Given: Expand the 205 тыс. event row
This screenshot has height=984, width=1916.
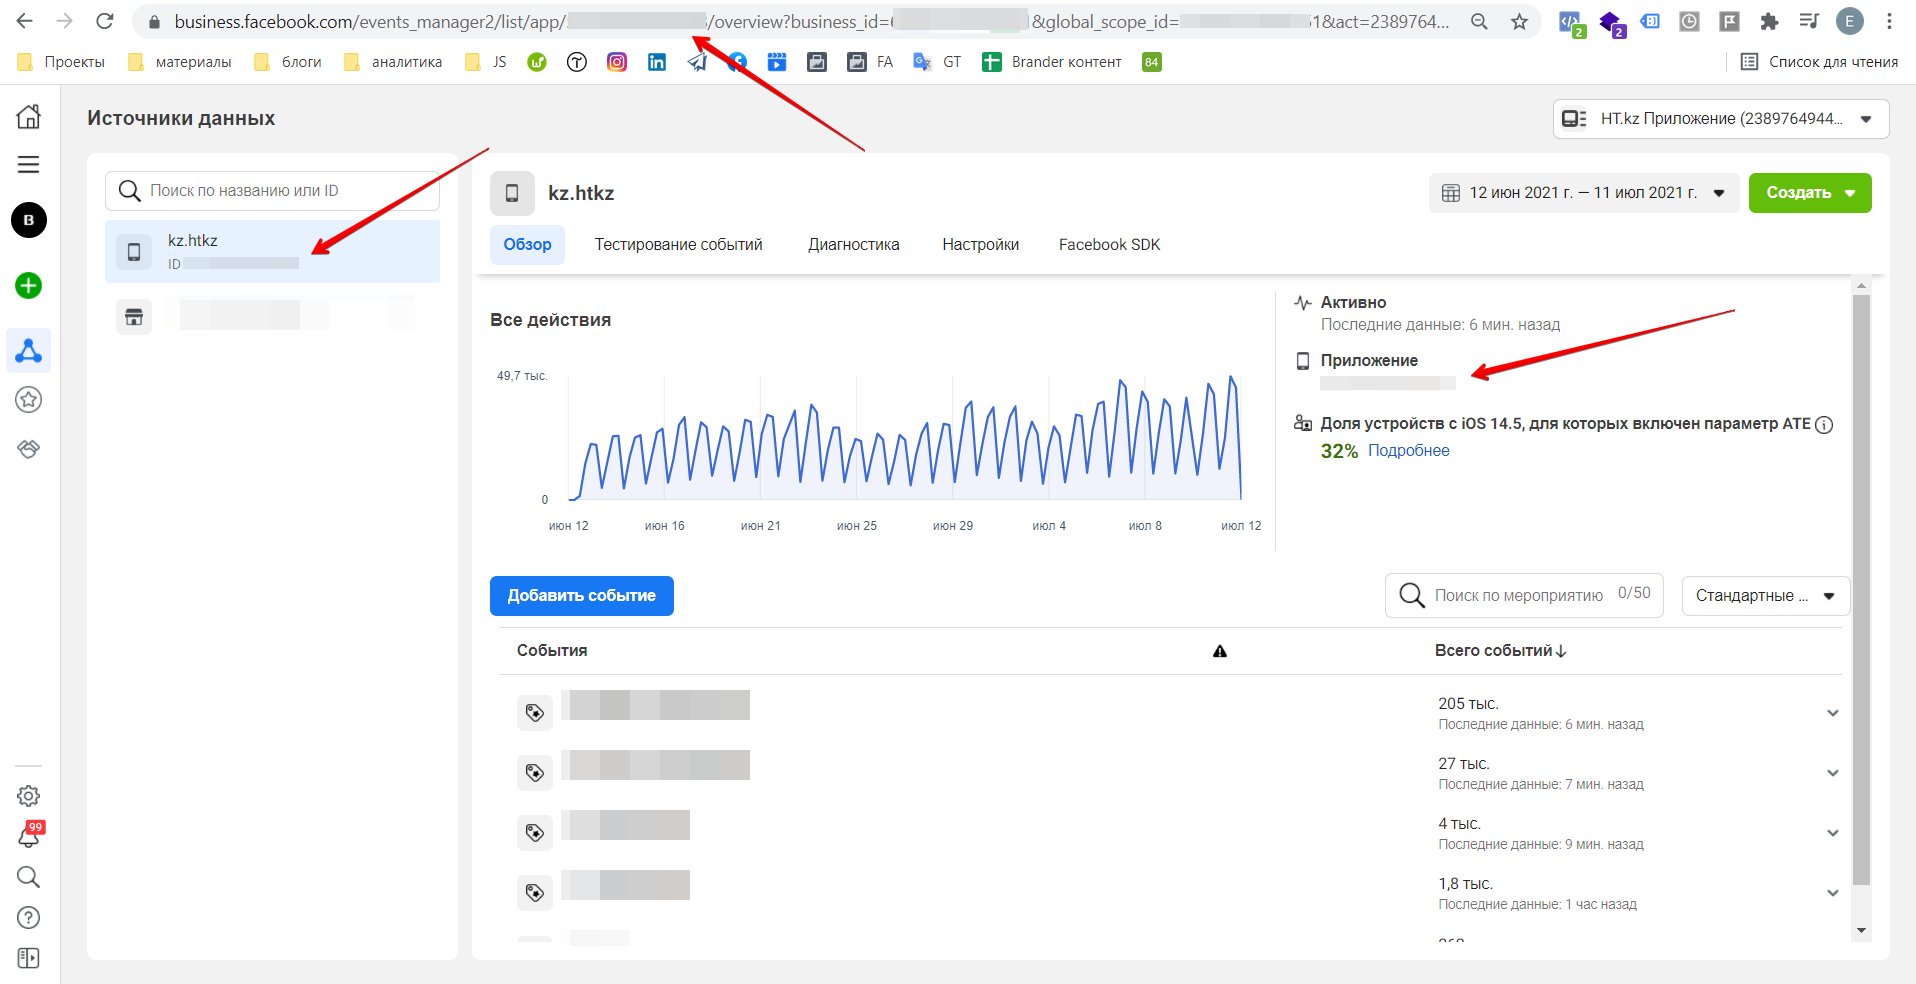Looking at the screenshot, I should [x=1832, y=713].
